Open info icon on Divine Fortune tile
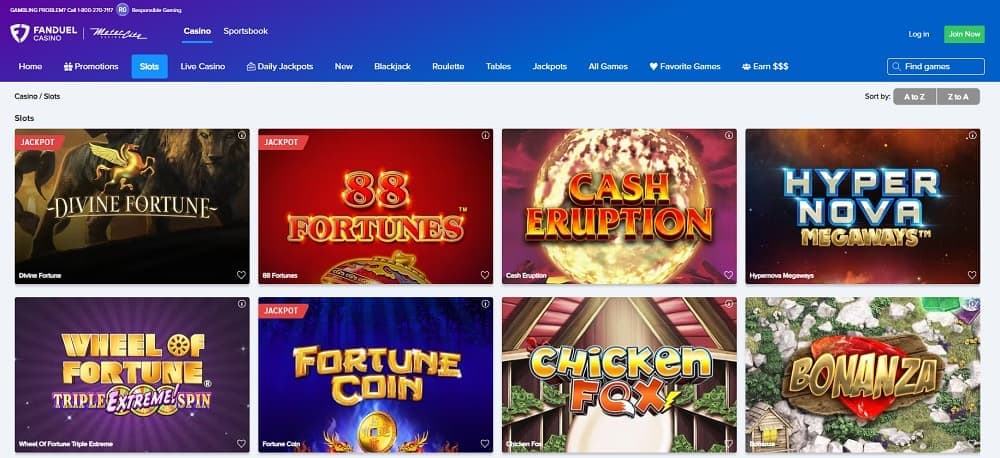Image resolution: width=1000 pixels, height=458 pixels. click(242, 135)
